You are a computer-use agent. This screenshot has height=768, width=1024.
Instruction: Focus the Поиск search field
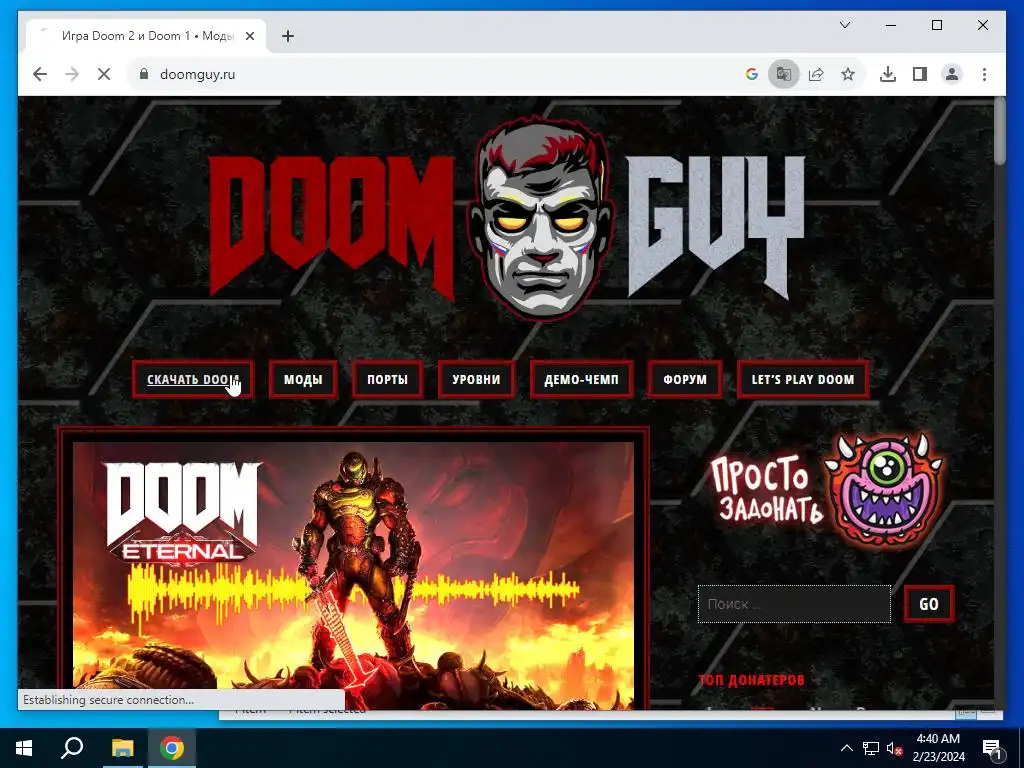coord(794,603)
